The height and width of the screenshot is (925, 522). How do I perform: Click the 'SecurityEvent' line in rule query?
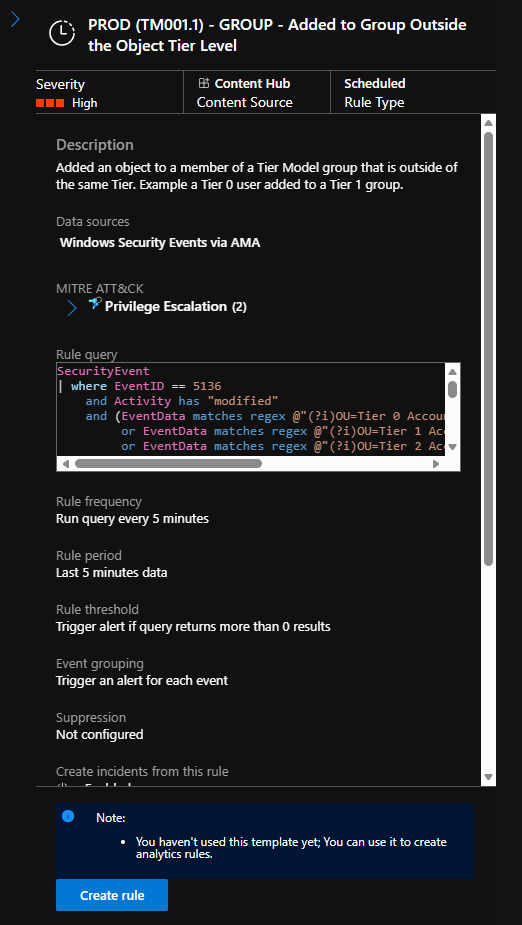[x=103, y=372]
